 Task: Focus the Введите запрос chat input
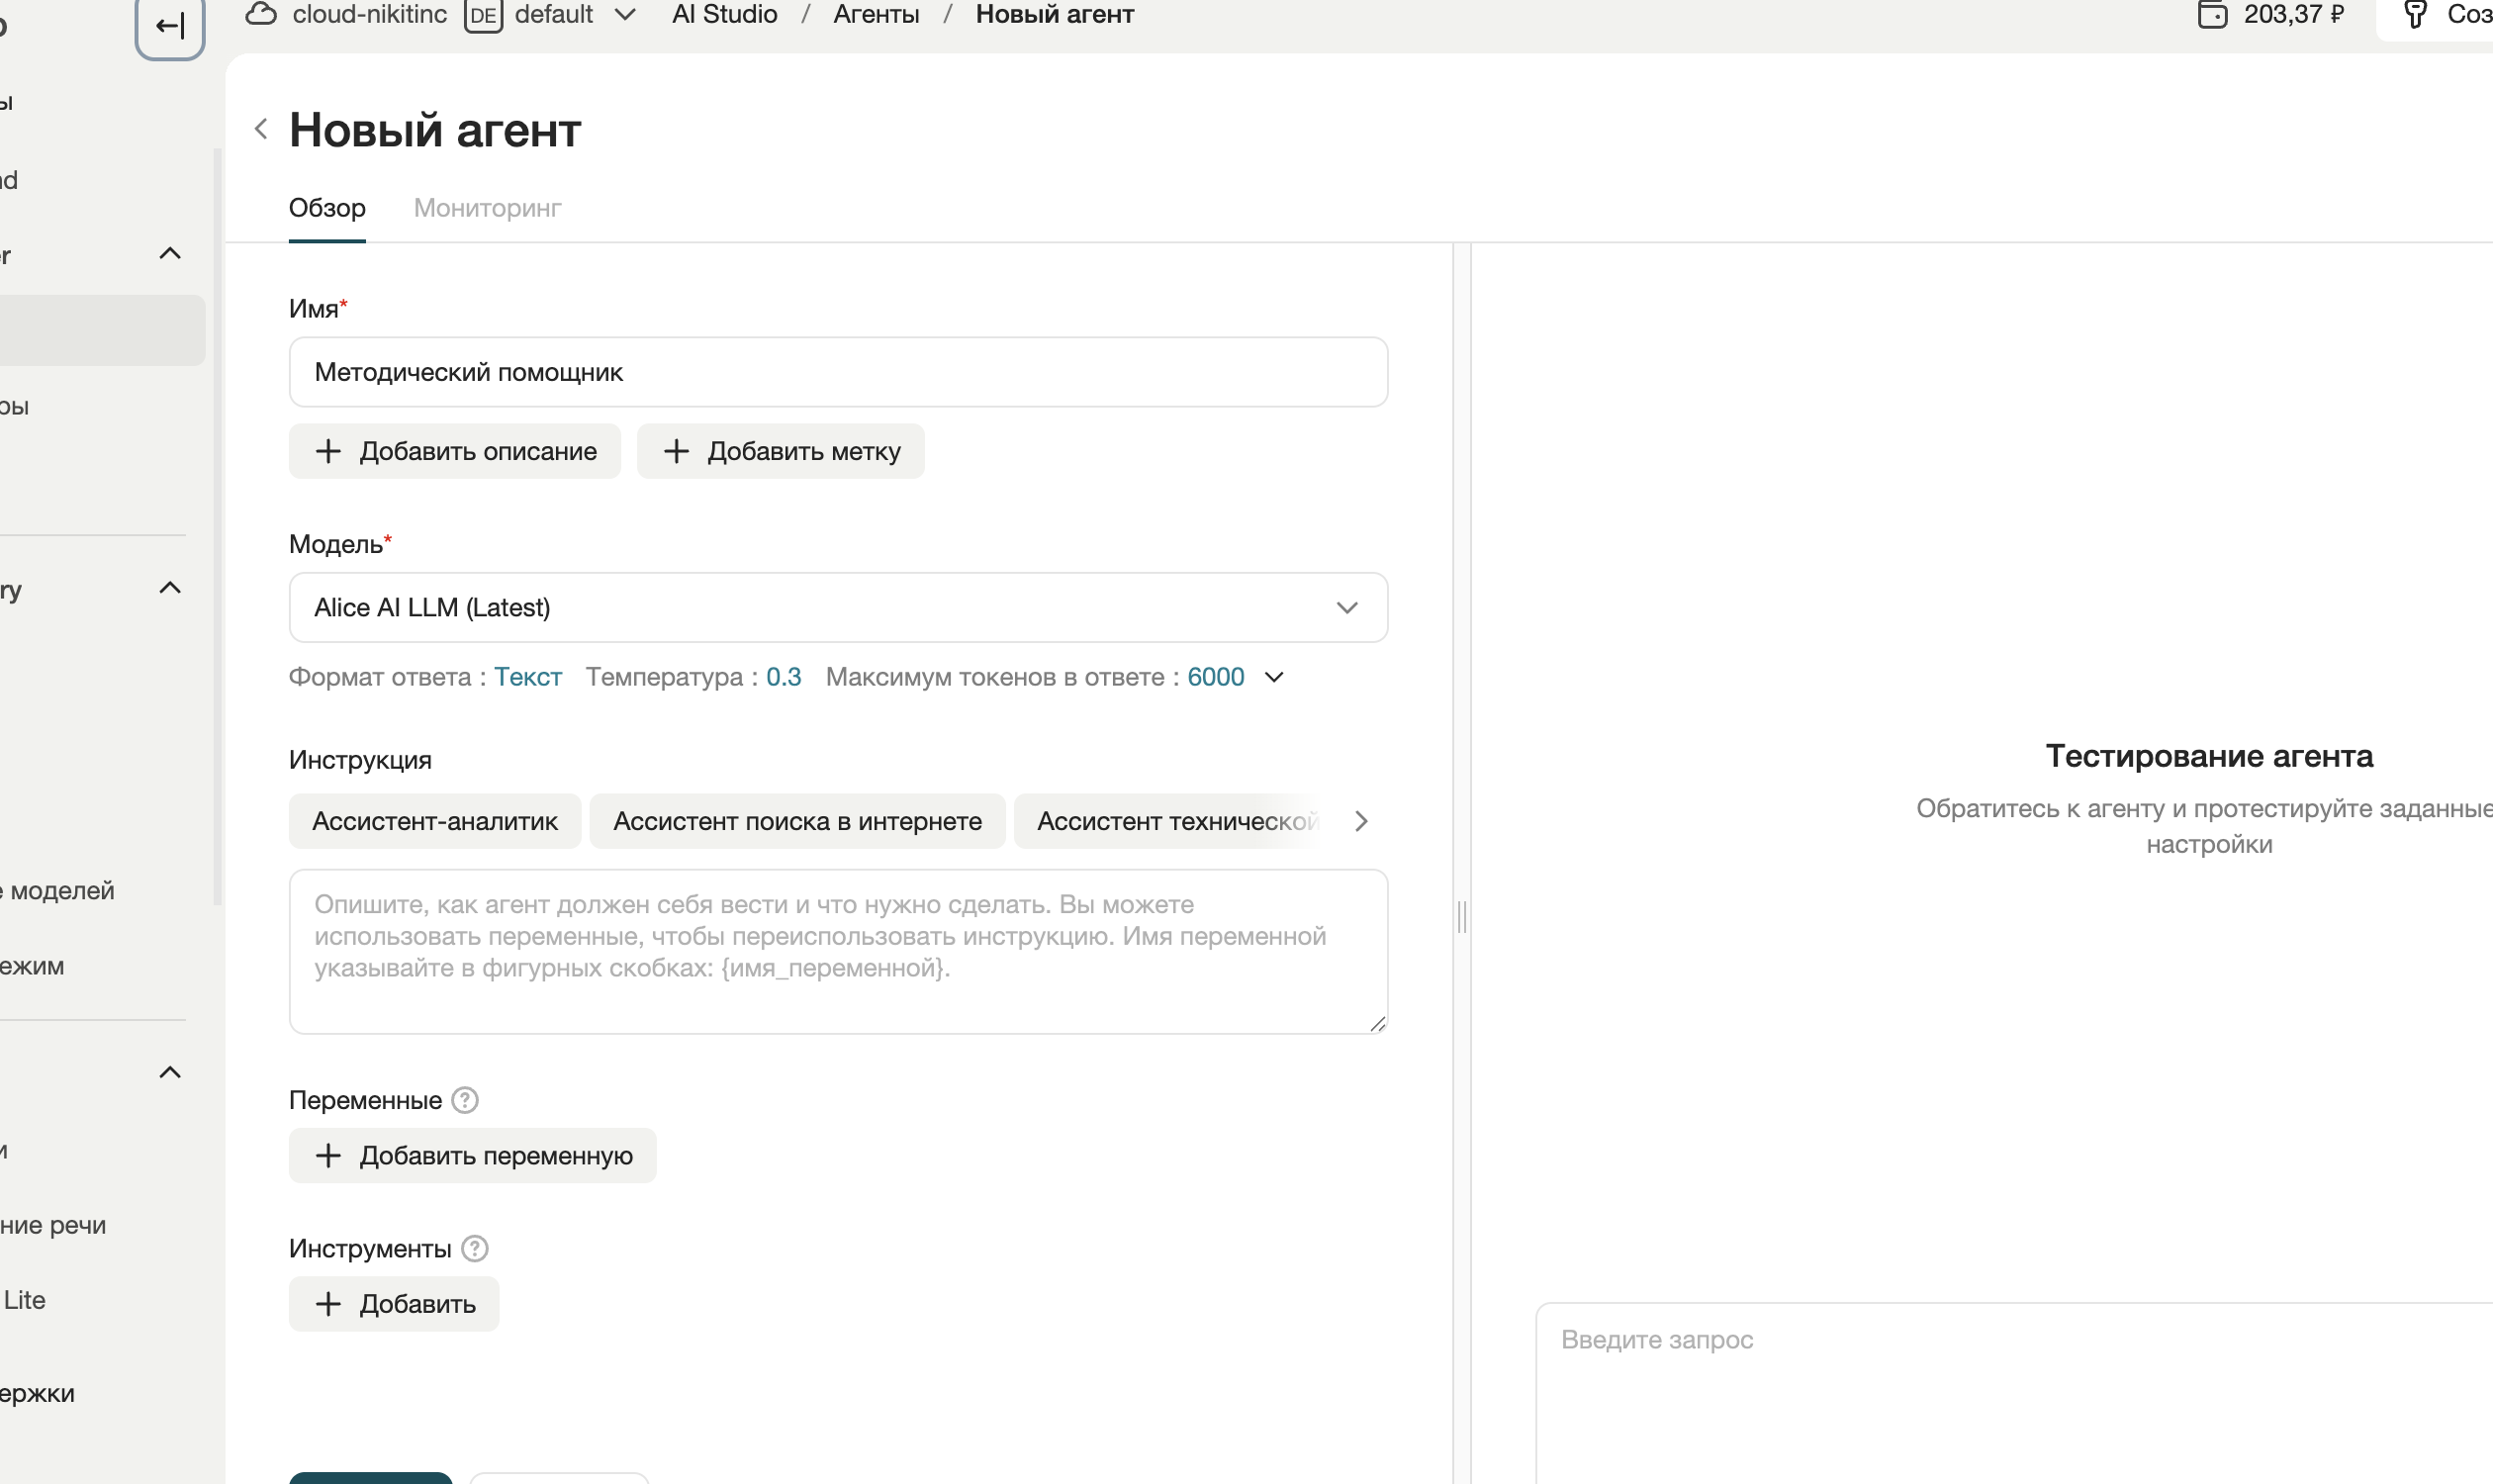tap(2014, 1393)
